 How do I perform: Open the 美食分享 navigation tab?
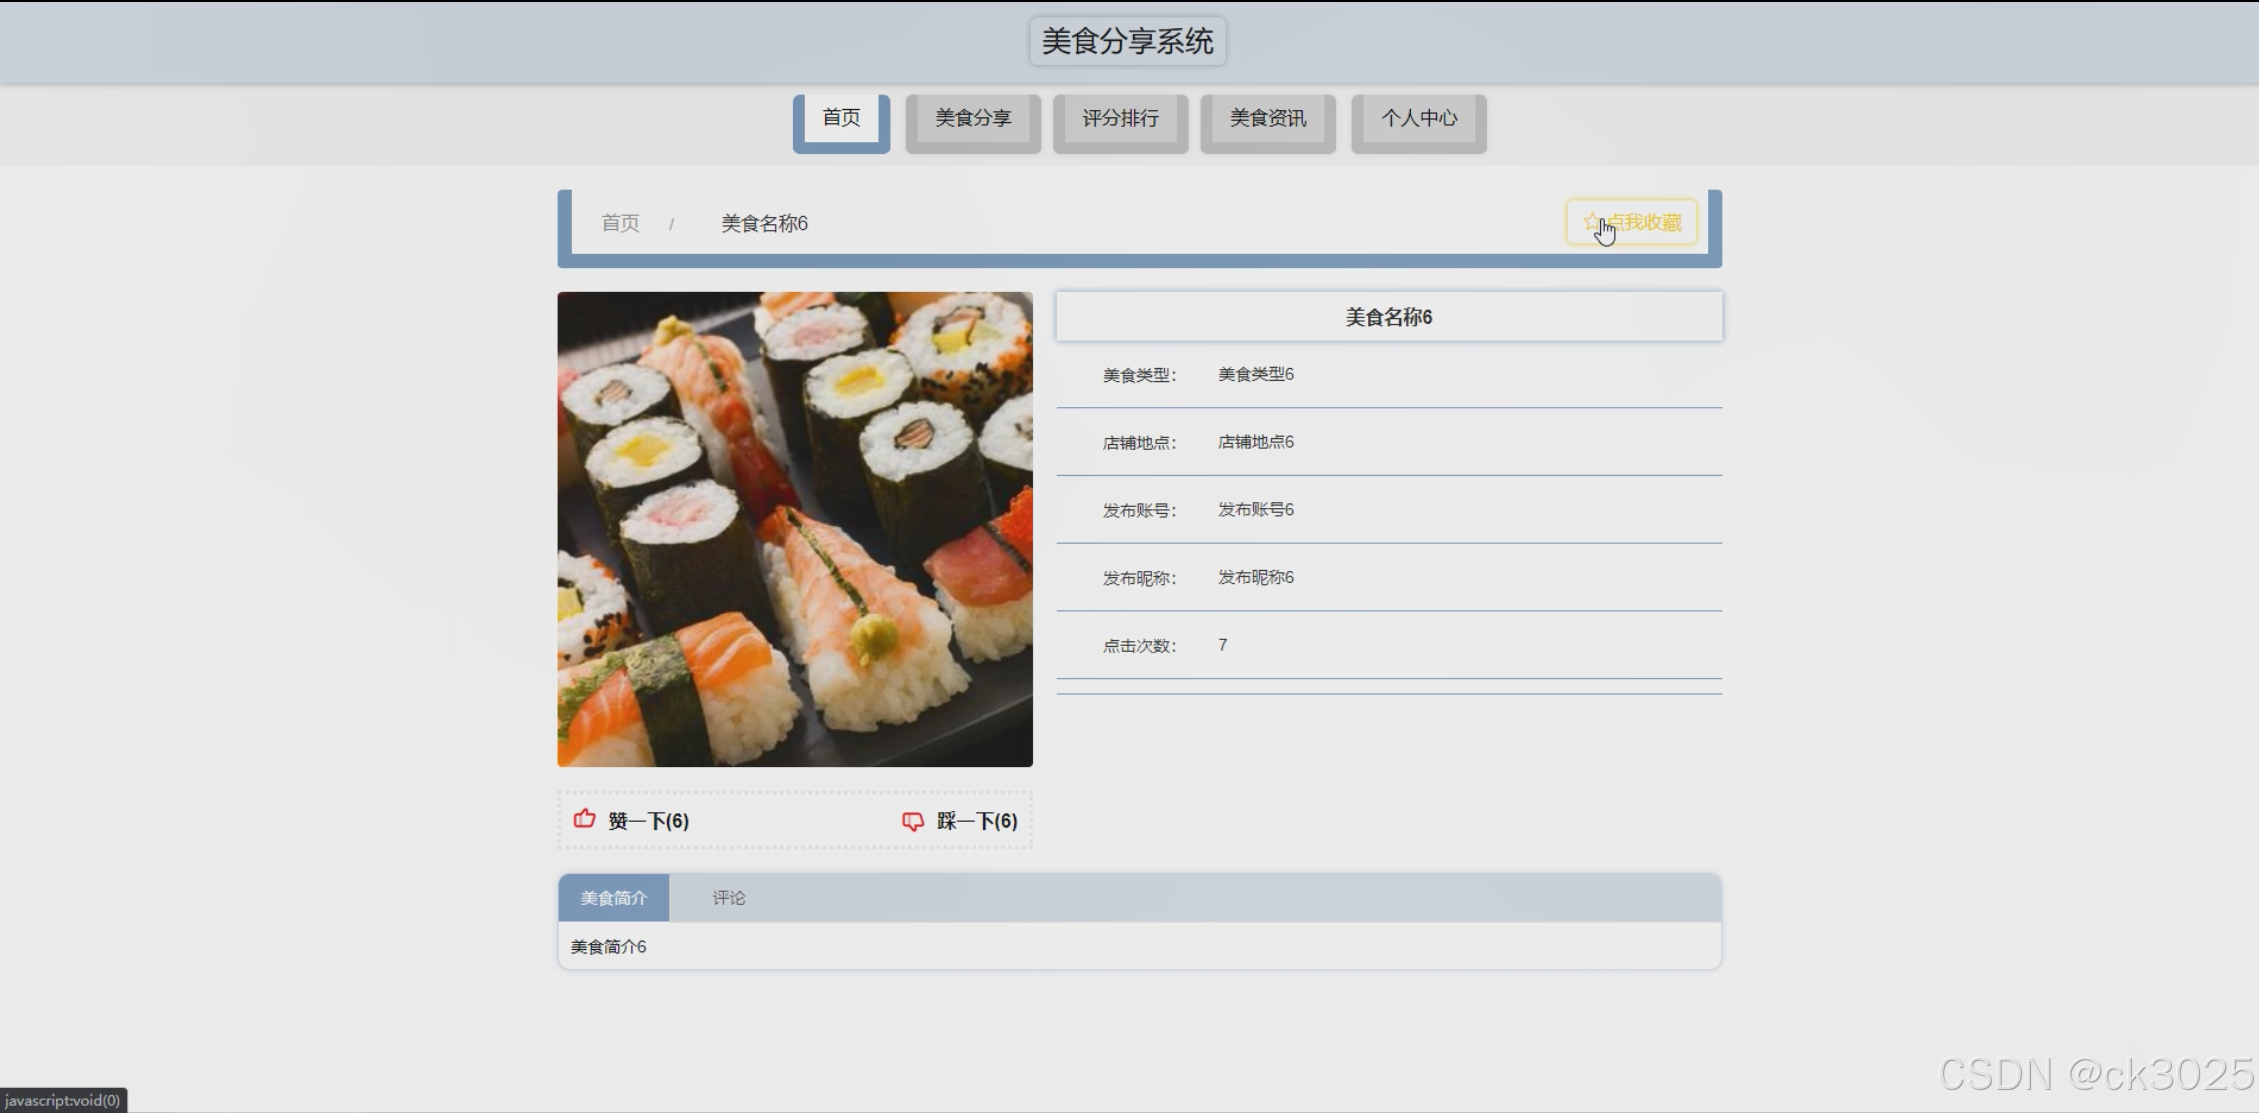click(973, 118)
